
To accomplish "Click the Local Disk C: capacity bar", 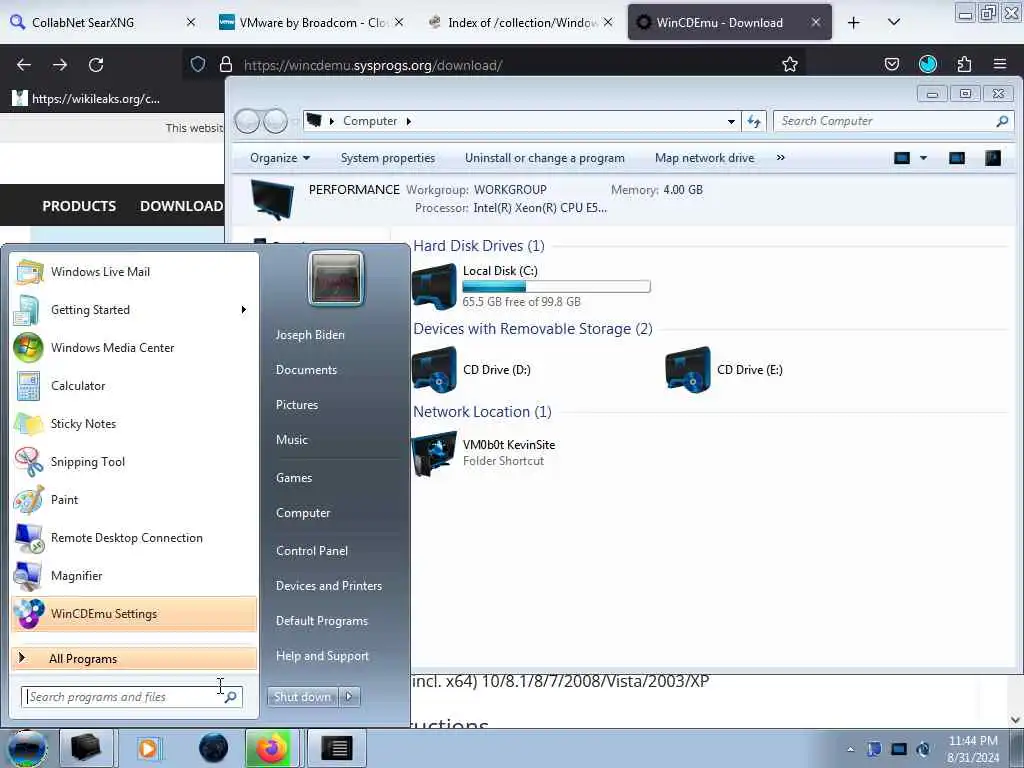I will pyautogui.click(x=556, y=286).
